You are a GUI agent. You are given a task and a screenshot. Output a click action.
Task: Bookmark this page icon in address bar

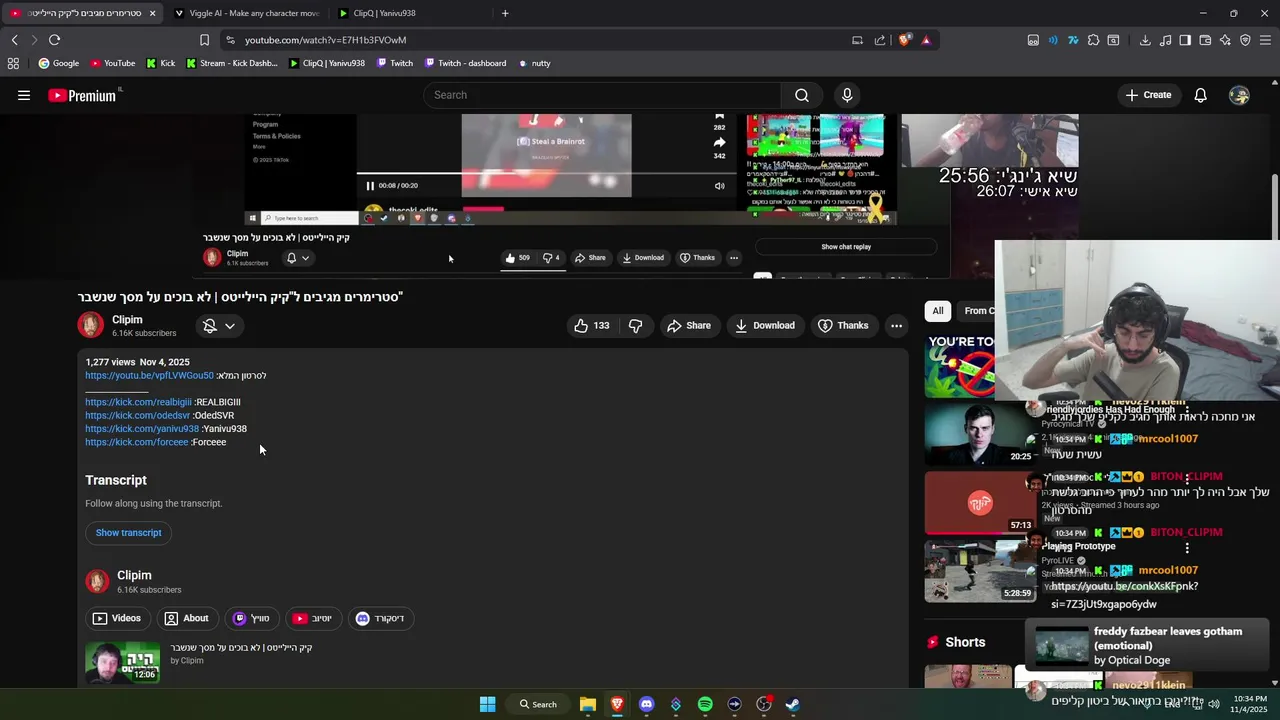pyautogui.click(x=204, y=40)
